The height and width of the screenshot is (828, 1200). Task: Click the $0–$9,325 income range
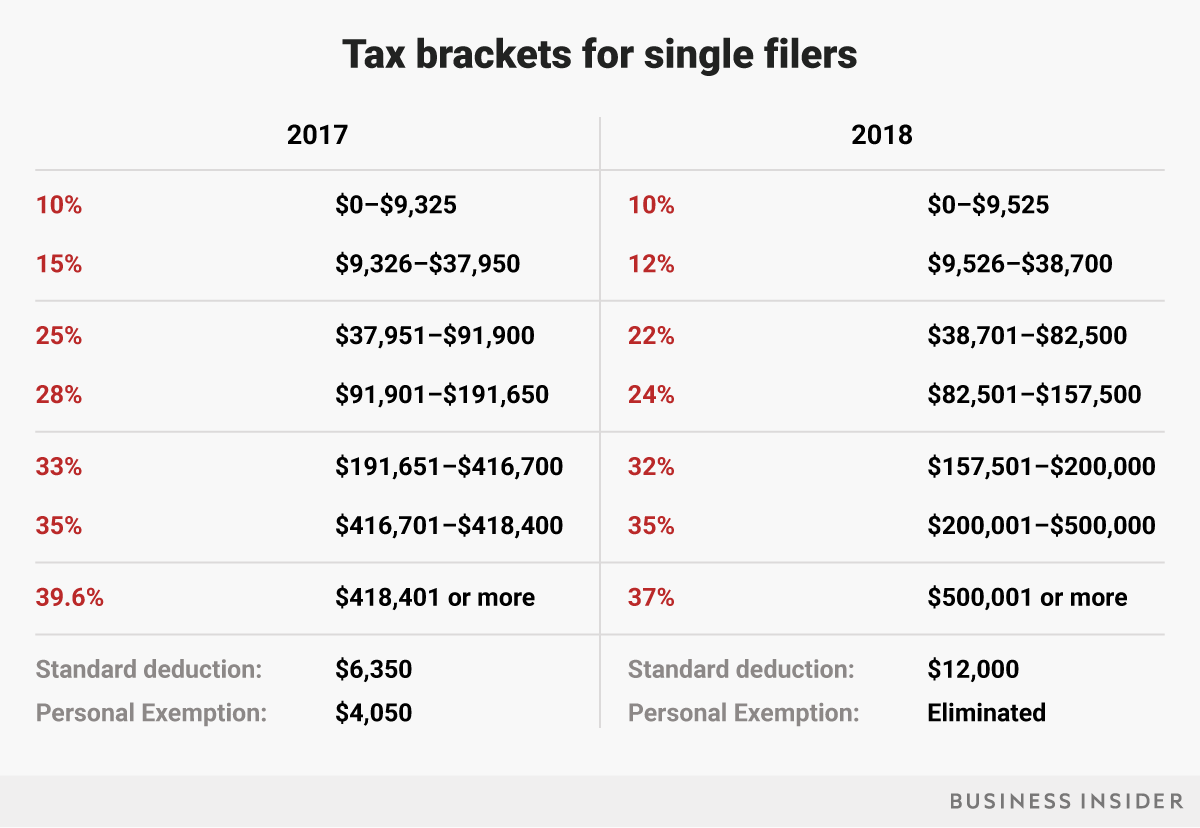coord(396,205)
